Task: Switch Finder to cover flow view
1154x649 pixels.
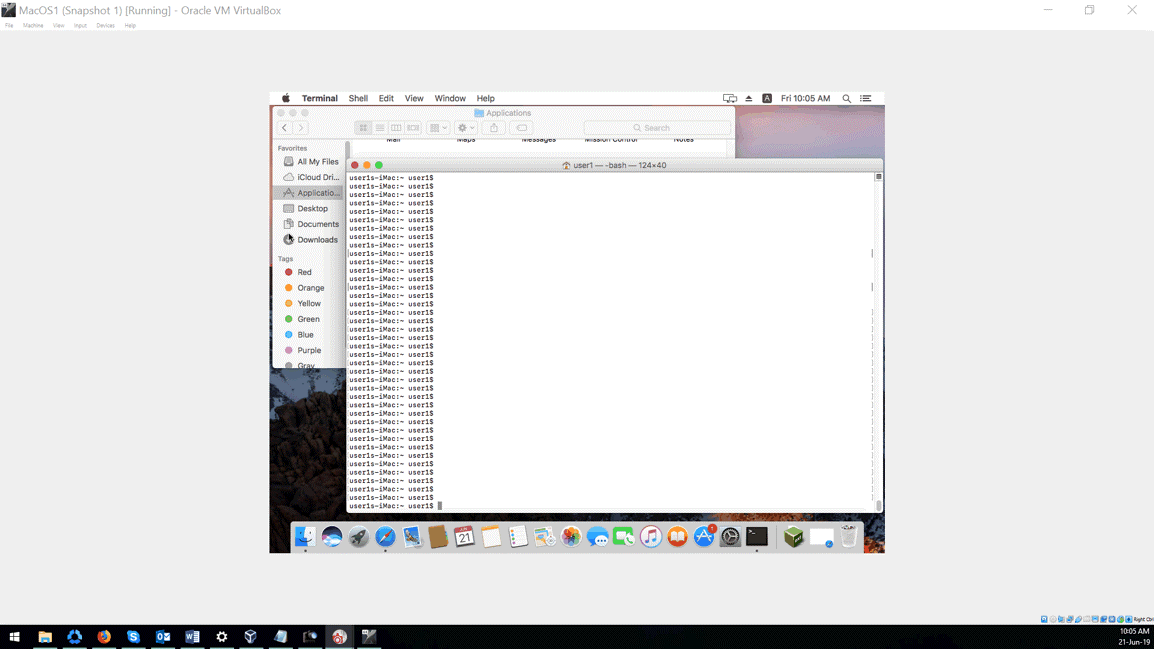Action: [x=413, y=128]
